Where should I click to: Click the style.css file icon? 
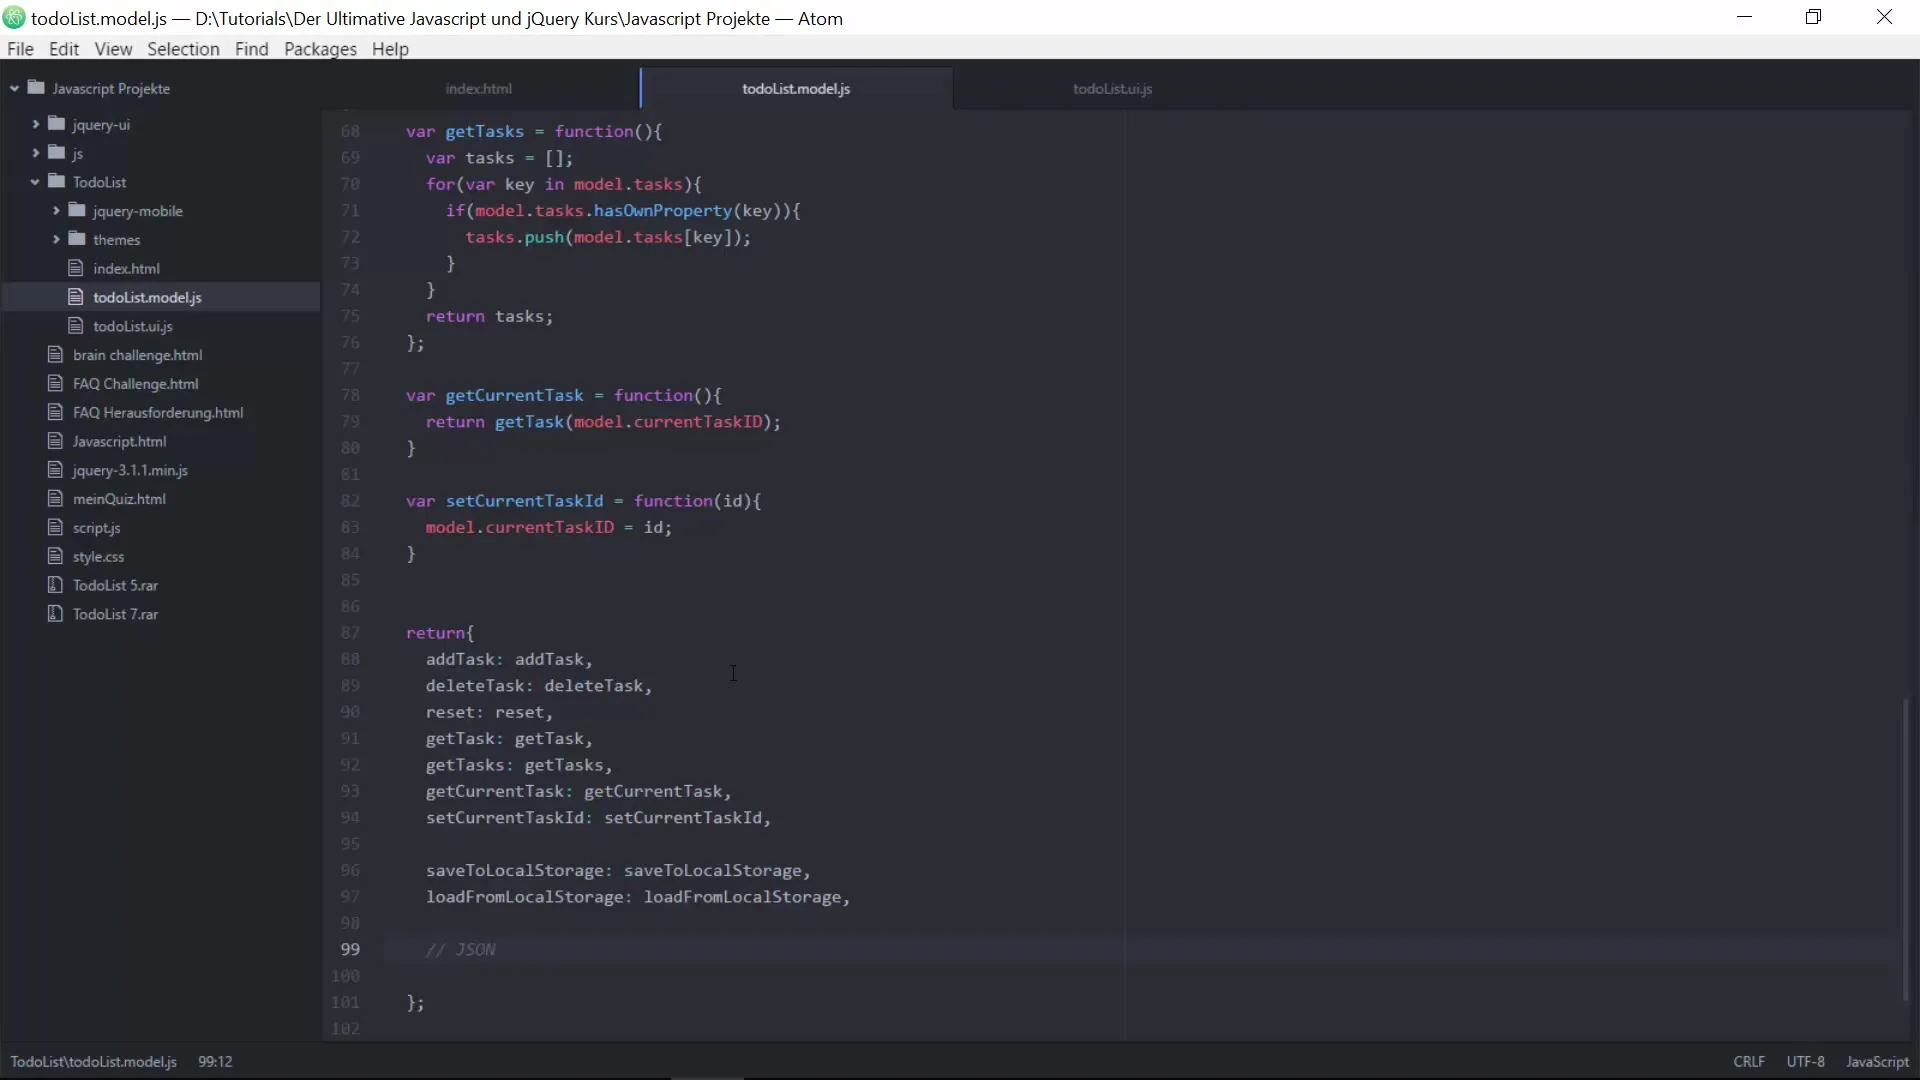[x=55, y=556]
